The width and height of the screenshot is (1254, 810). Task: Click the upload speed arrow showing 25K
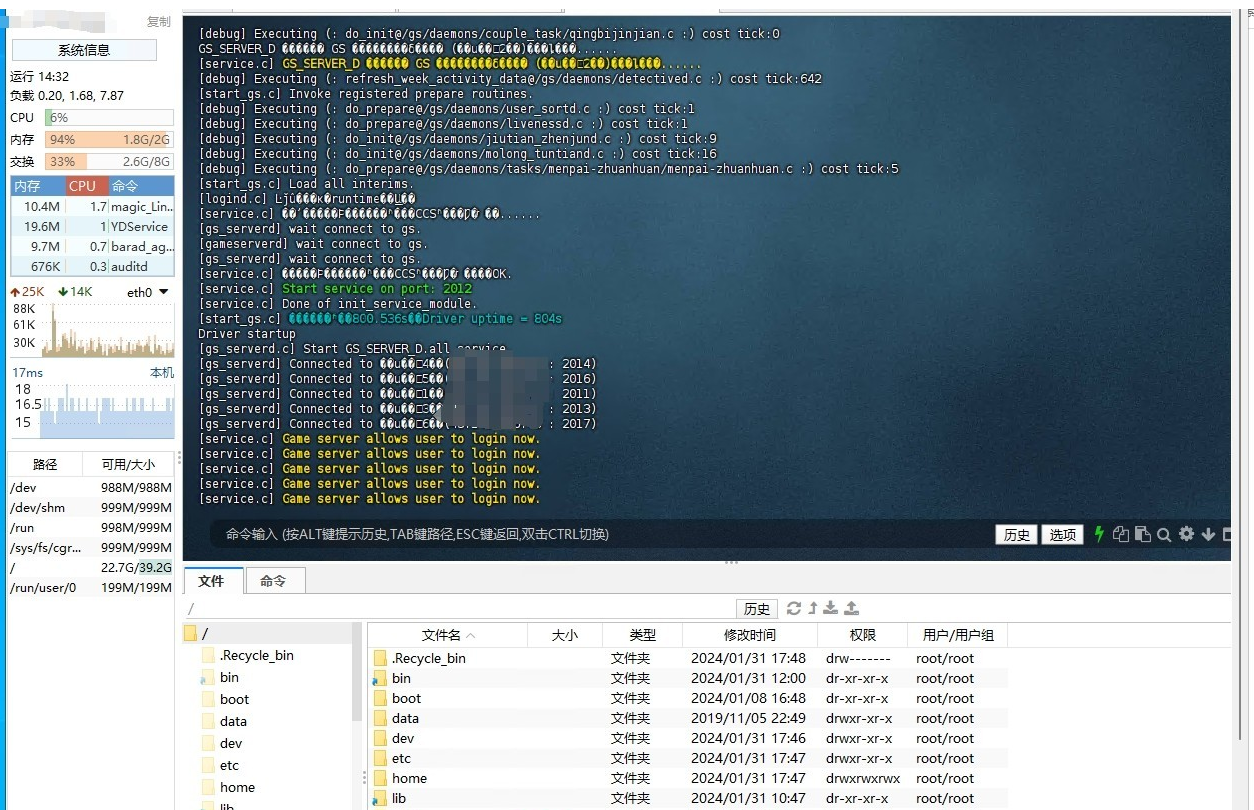(x=15, y=292)
